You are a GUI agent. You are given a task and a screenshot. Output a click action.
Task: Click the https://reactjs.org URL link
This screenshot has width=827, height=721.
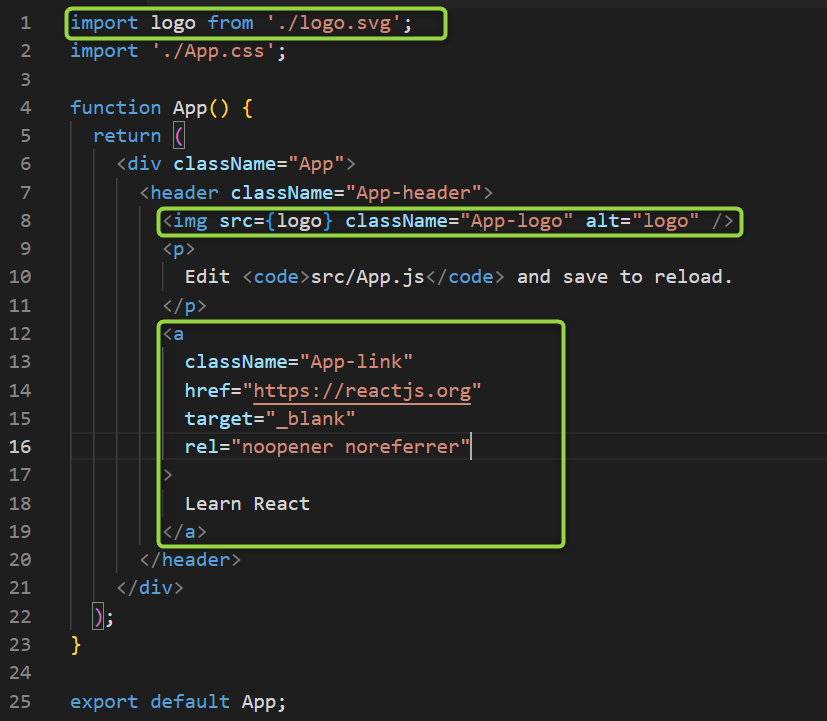point(362,389)
